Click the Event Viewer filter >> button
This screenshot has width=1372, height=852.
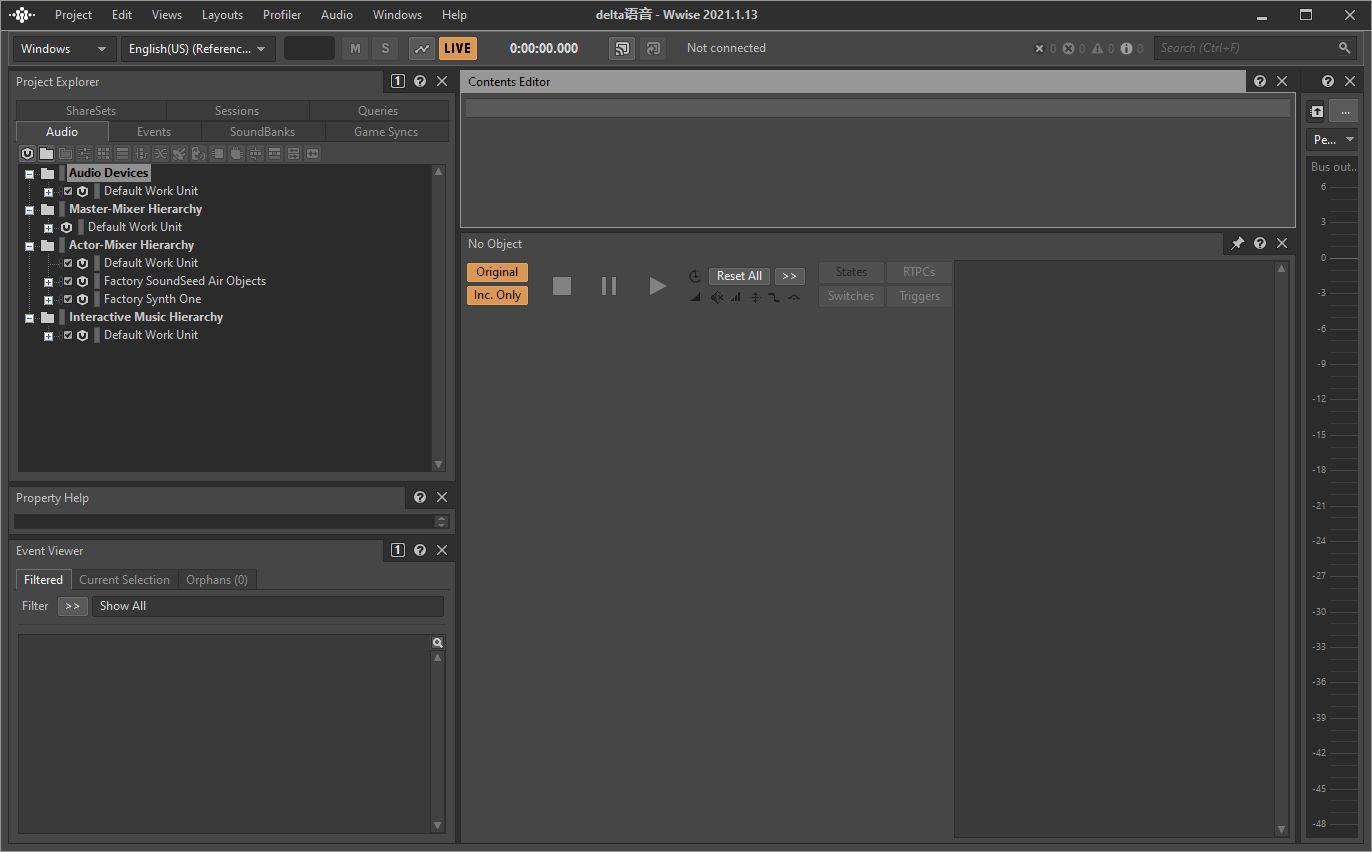pyautogui.click(x=72, y=606)
